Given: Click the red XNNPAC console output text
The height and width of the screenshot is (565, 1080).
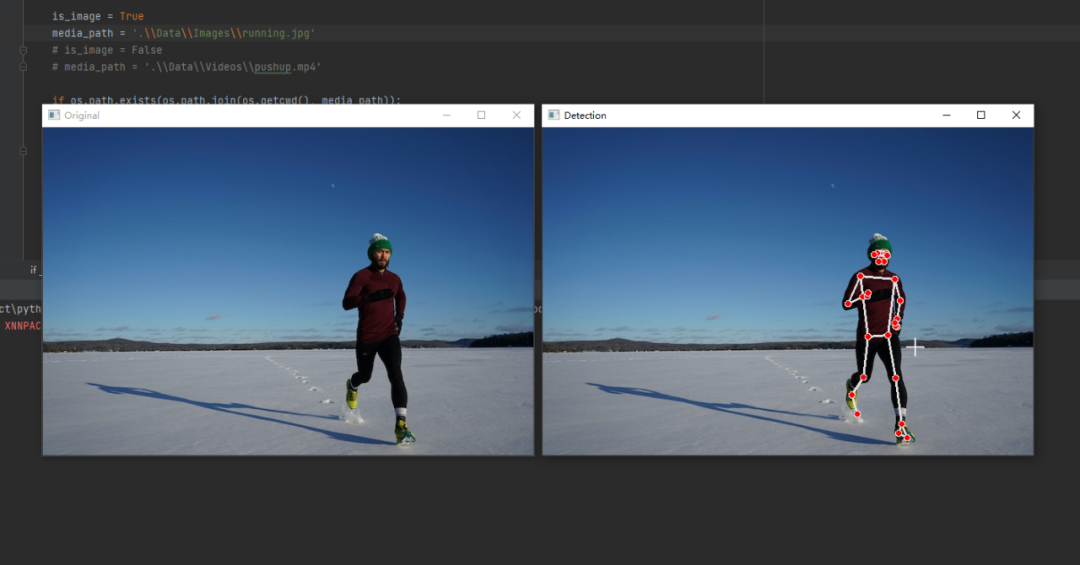Looking at the screenshot, I should (x=23, y=326).
